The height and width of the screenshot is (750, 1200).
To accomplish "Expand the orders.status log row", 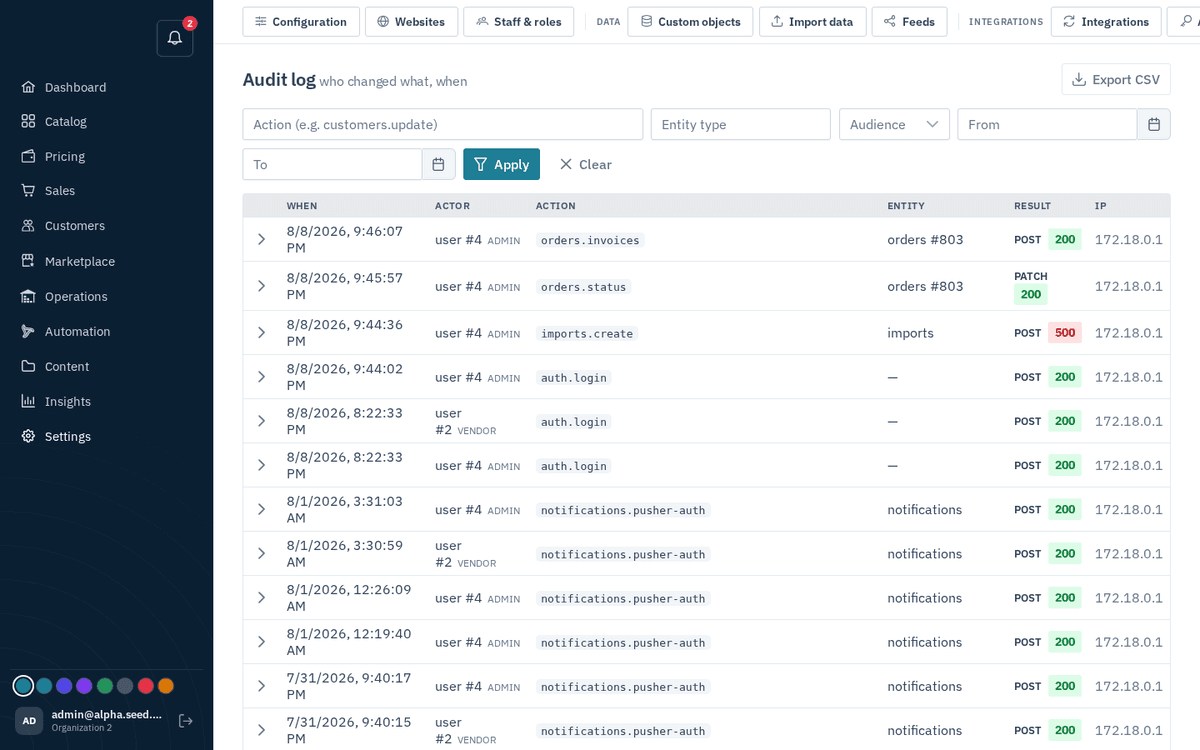I will [x=261, y=286].
